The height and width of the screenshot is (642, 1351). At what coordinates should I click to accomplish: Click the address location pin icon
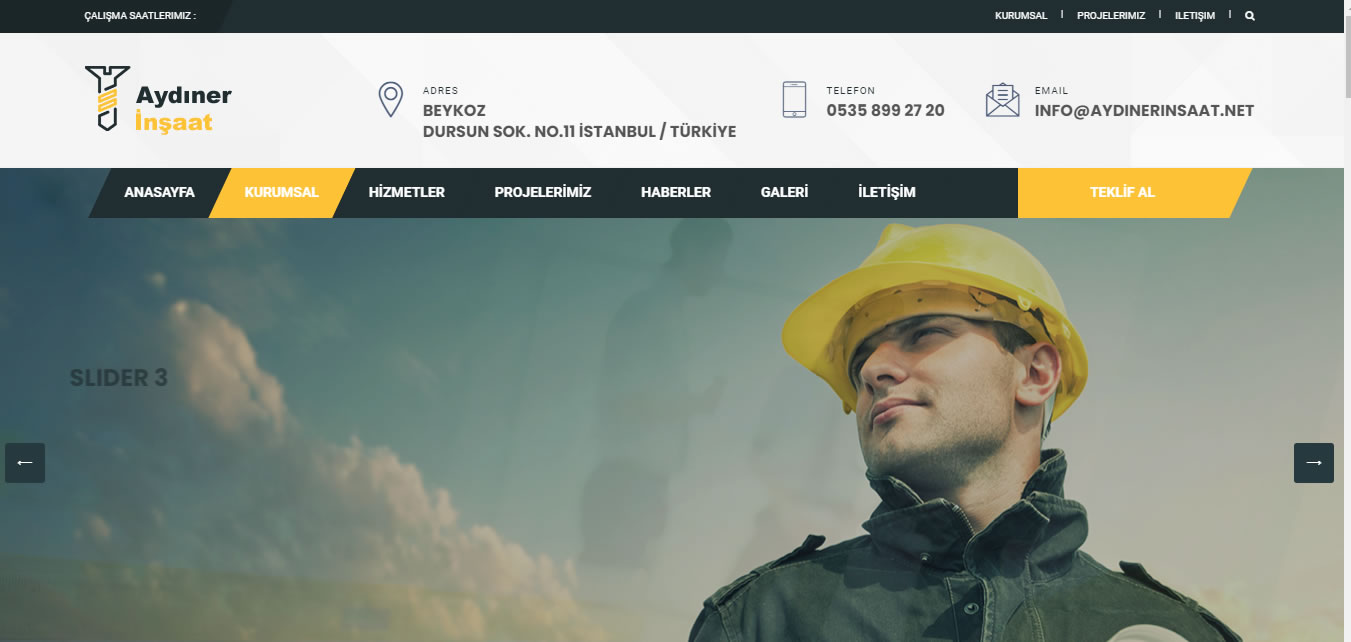point(390,100)
